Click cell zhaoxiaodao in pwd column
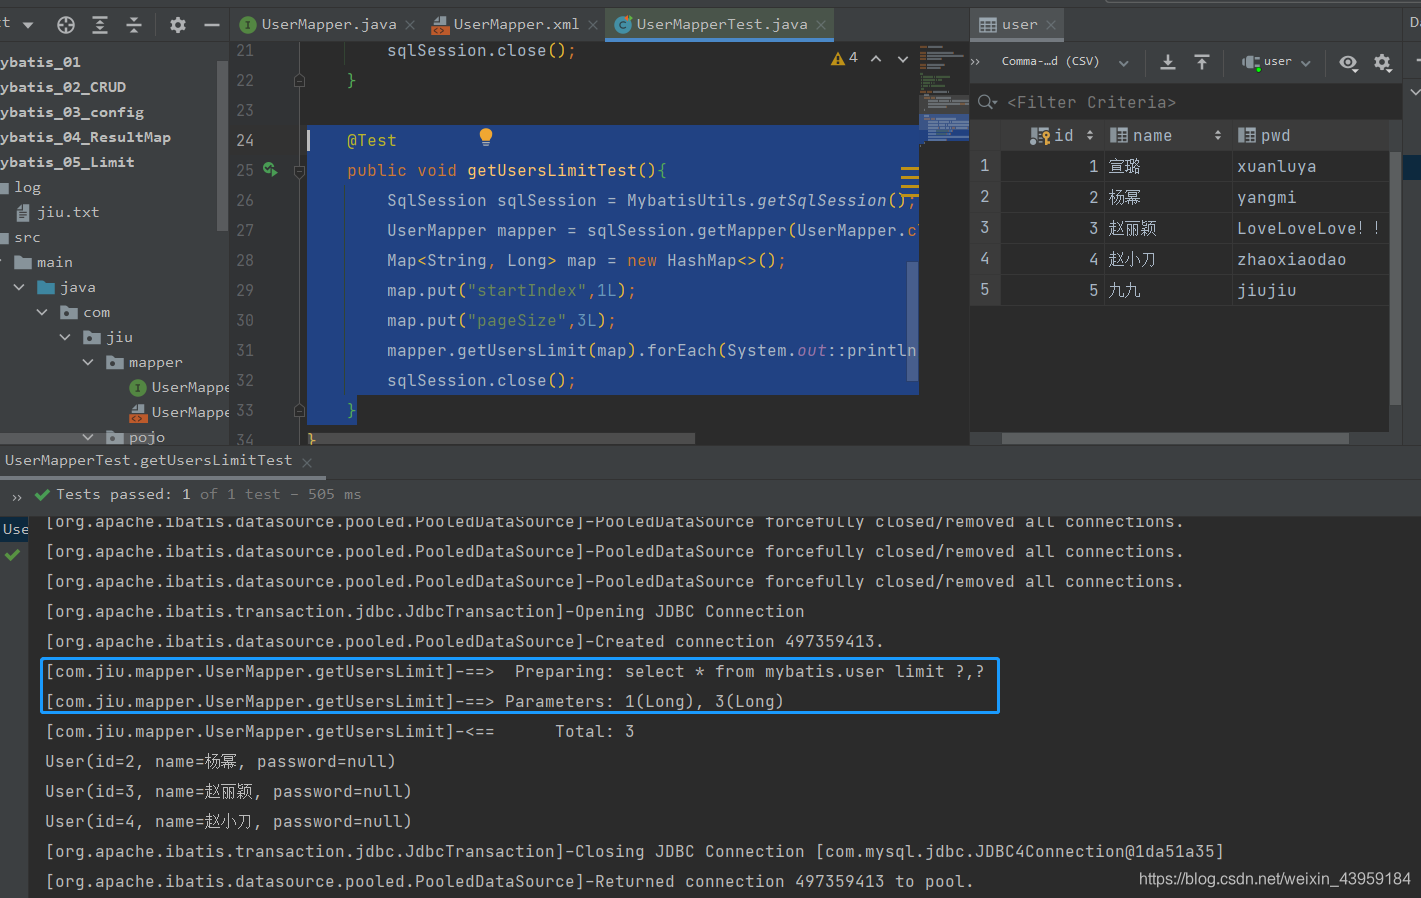The image size is (1421, 898). (x=1310, y=259)
